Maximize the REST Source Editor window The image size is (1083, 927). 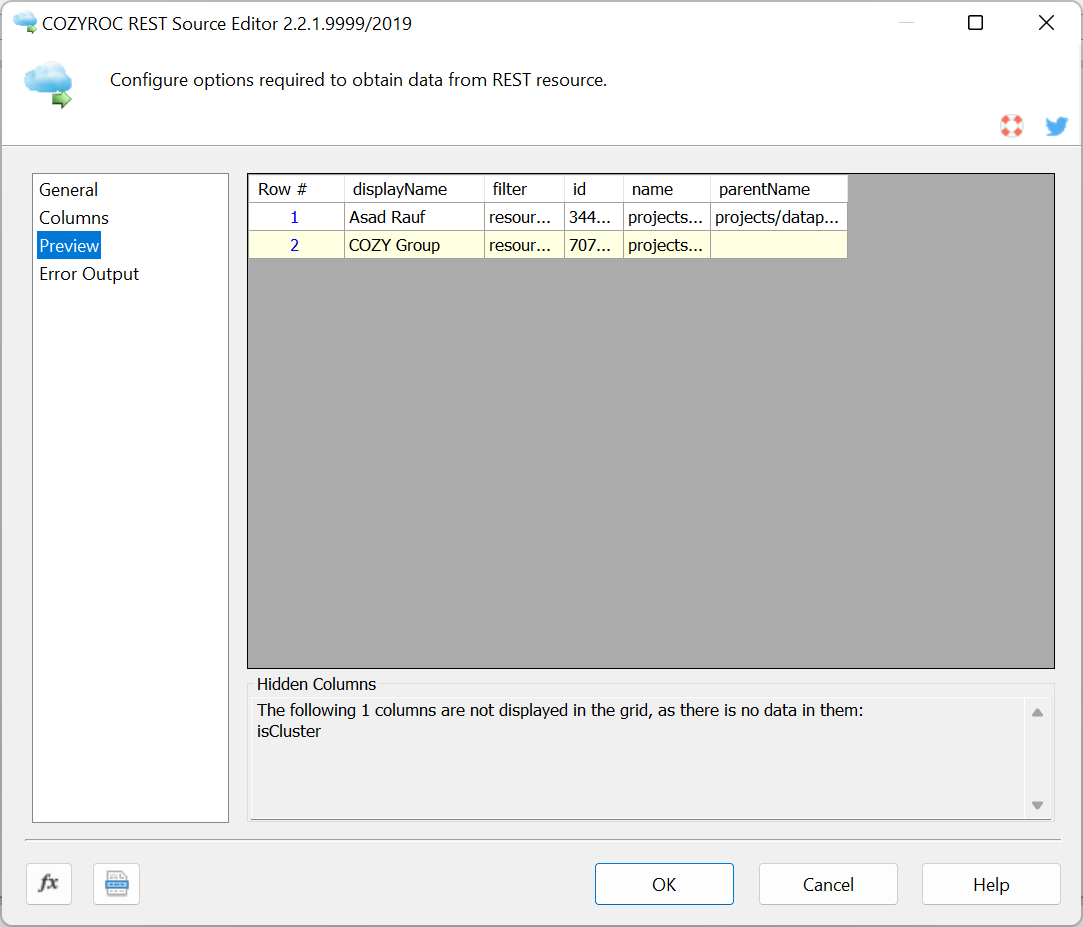(x=975, y=23)
